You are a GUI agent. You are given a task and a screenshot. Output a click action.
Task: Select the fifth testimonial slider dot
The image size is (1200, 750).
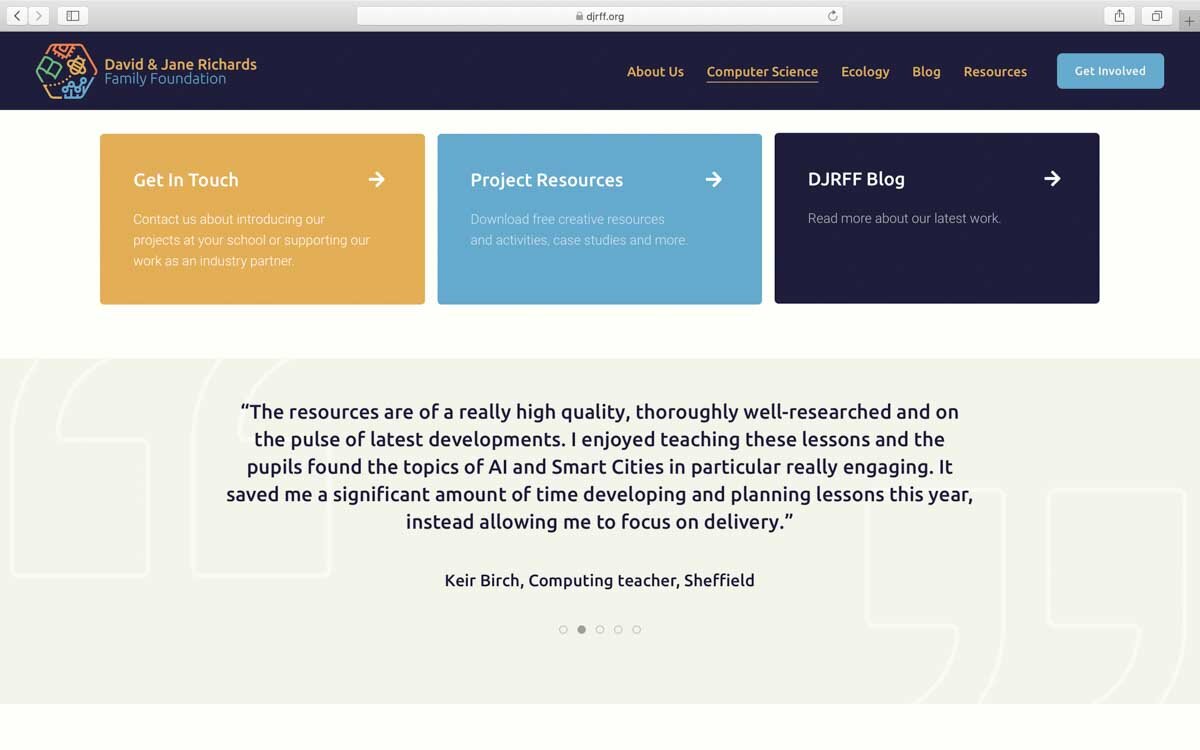tap(636, 629)
